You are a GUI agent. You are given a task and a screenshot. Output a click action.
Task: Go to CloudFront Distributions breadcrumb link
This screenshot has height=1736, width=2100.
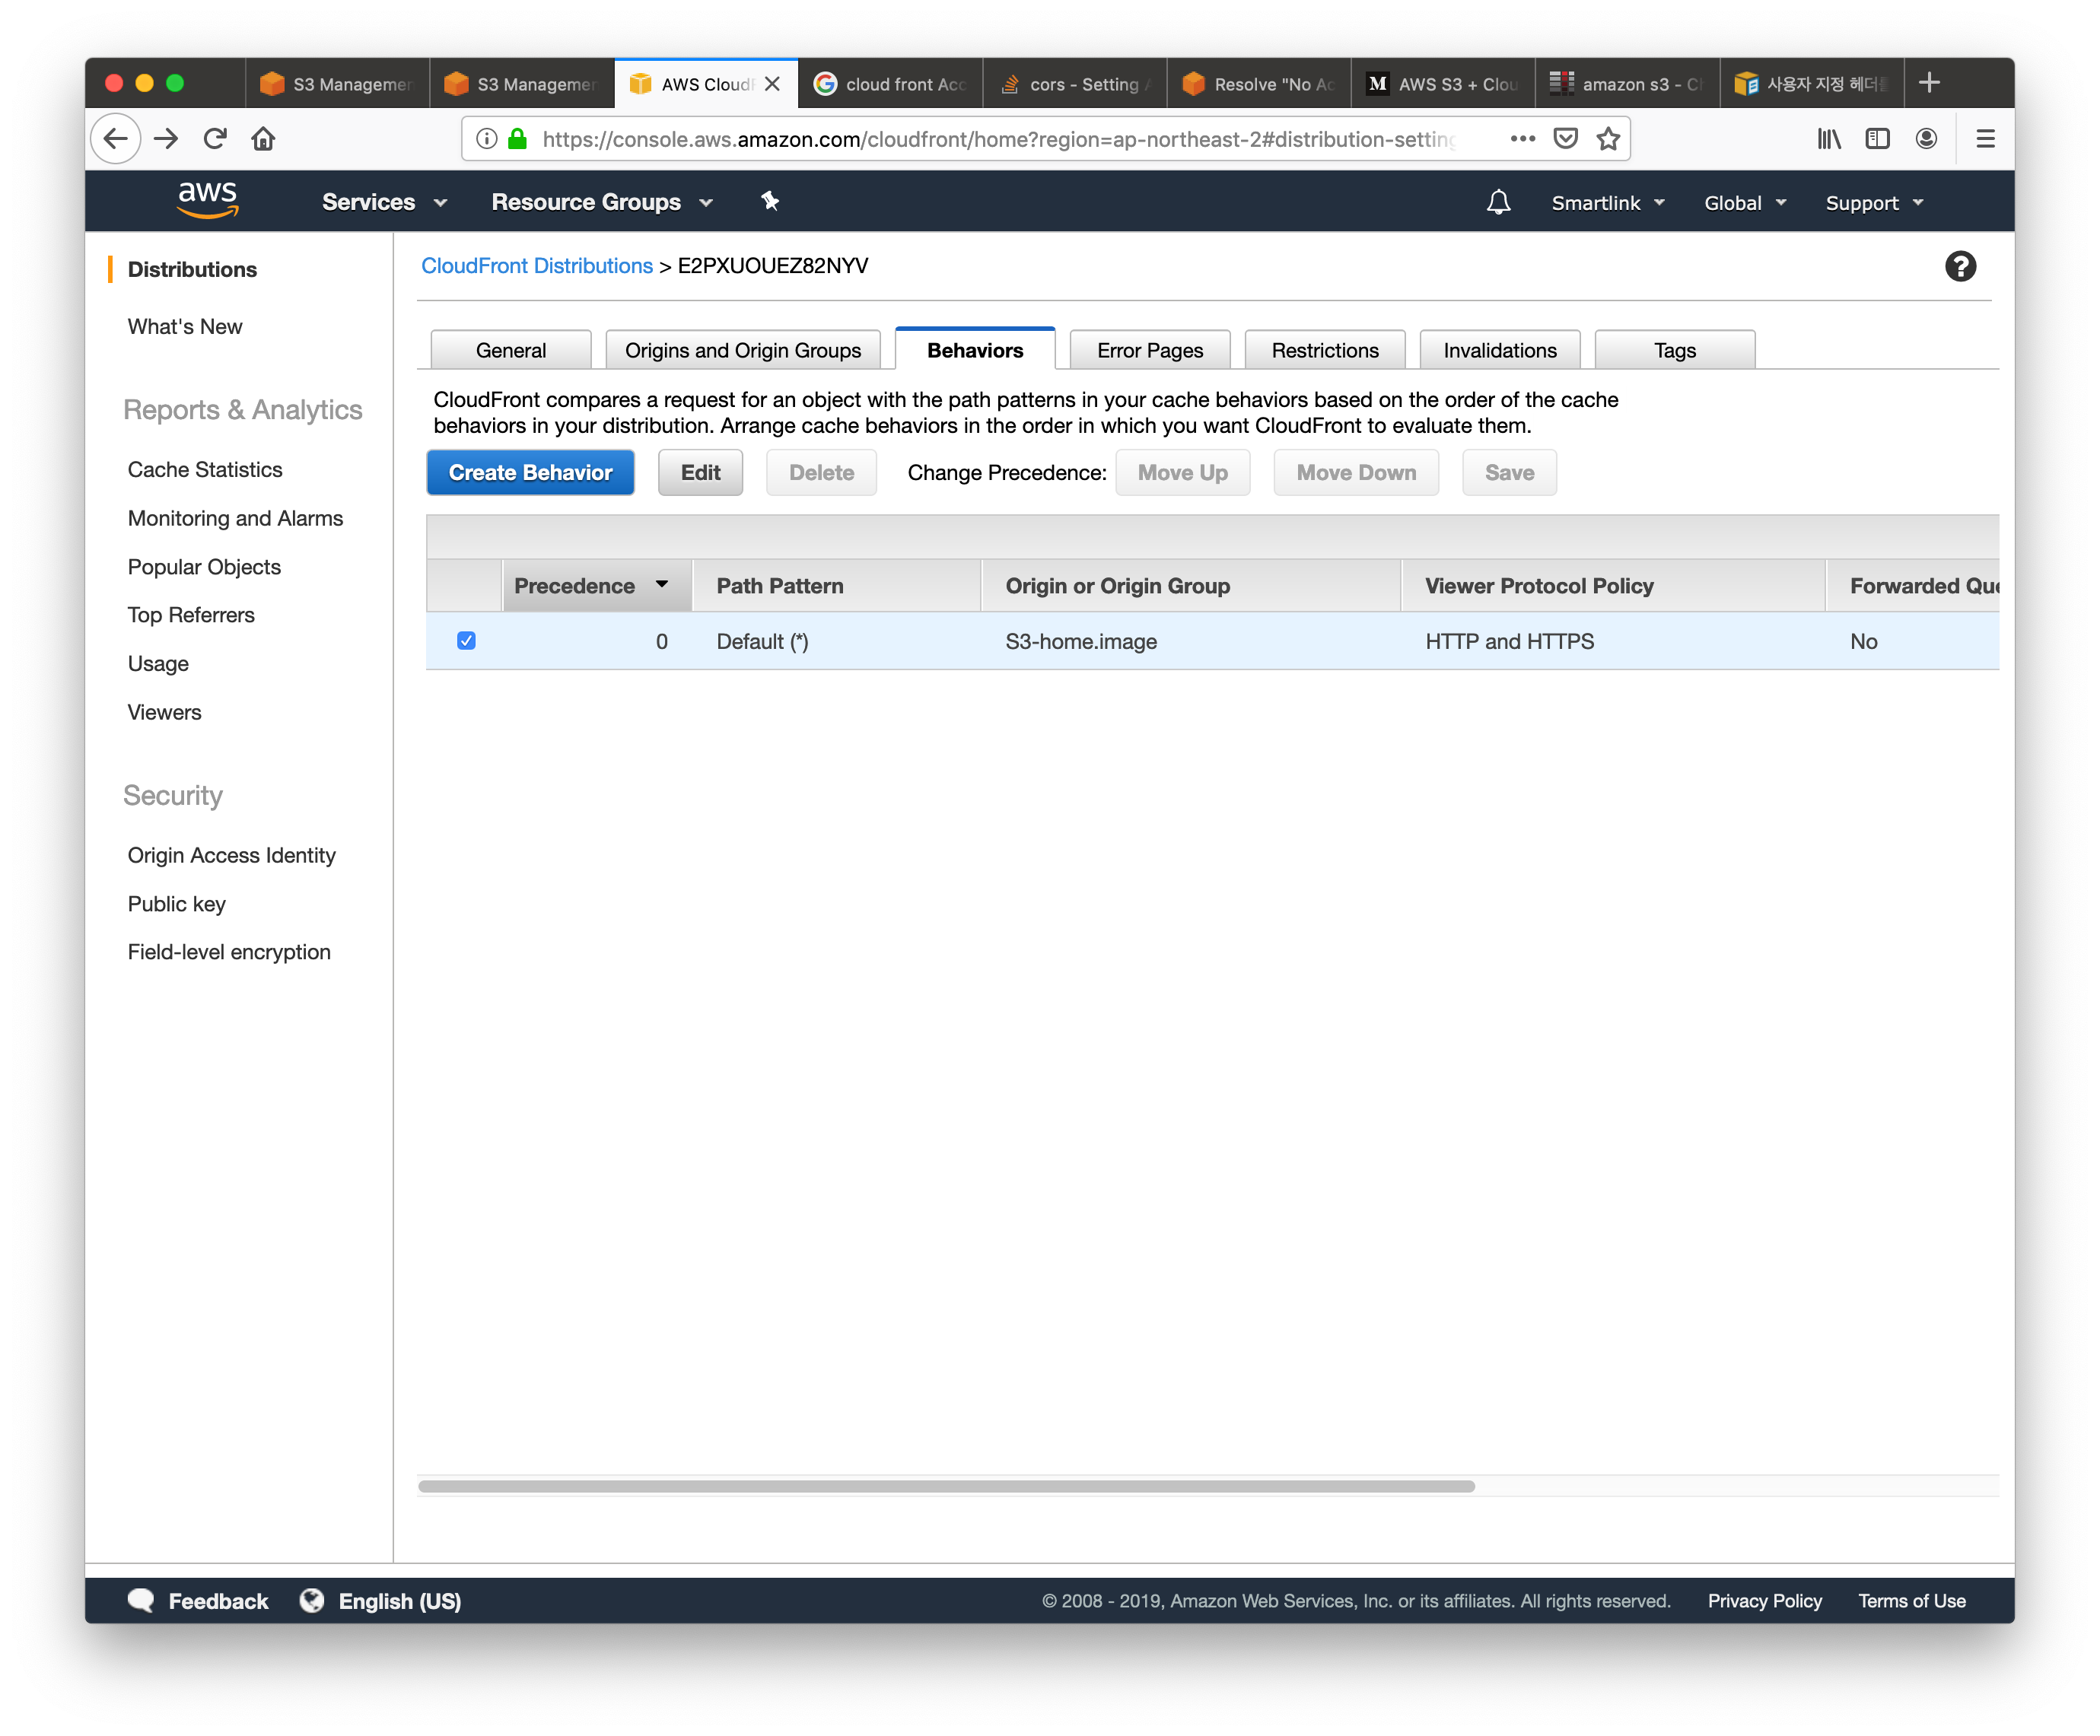(x=536, y=266)
